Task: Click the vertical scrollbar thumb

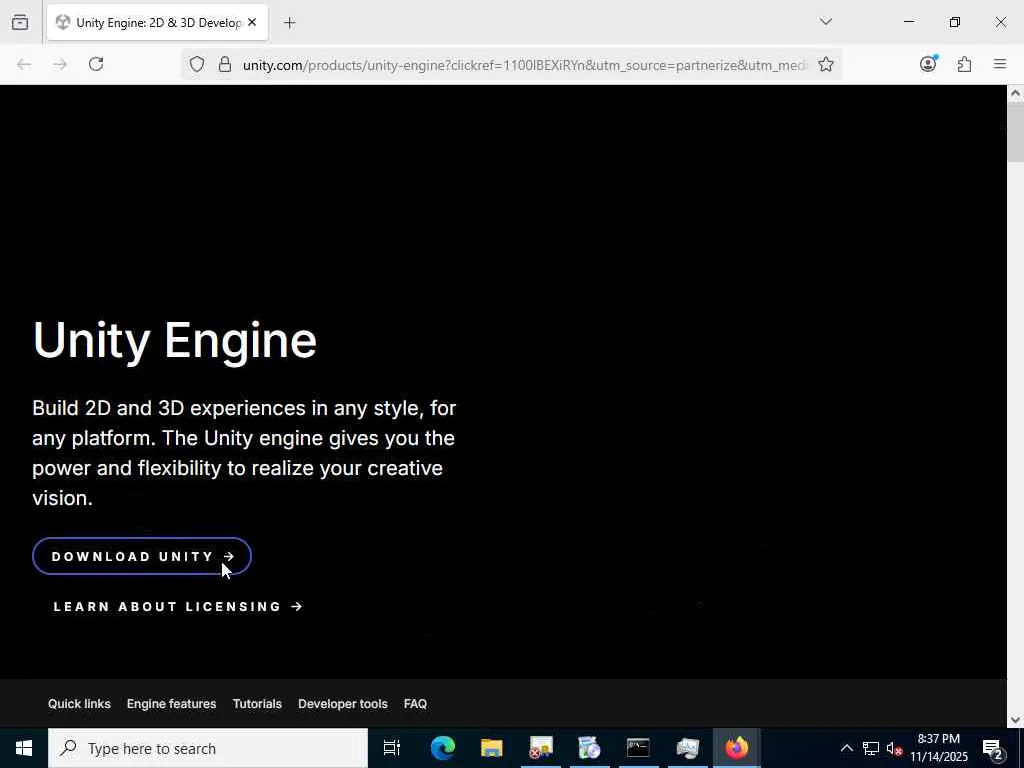Action: click(x=1015, y=131)
